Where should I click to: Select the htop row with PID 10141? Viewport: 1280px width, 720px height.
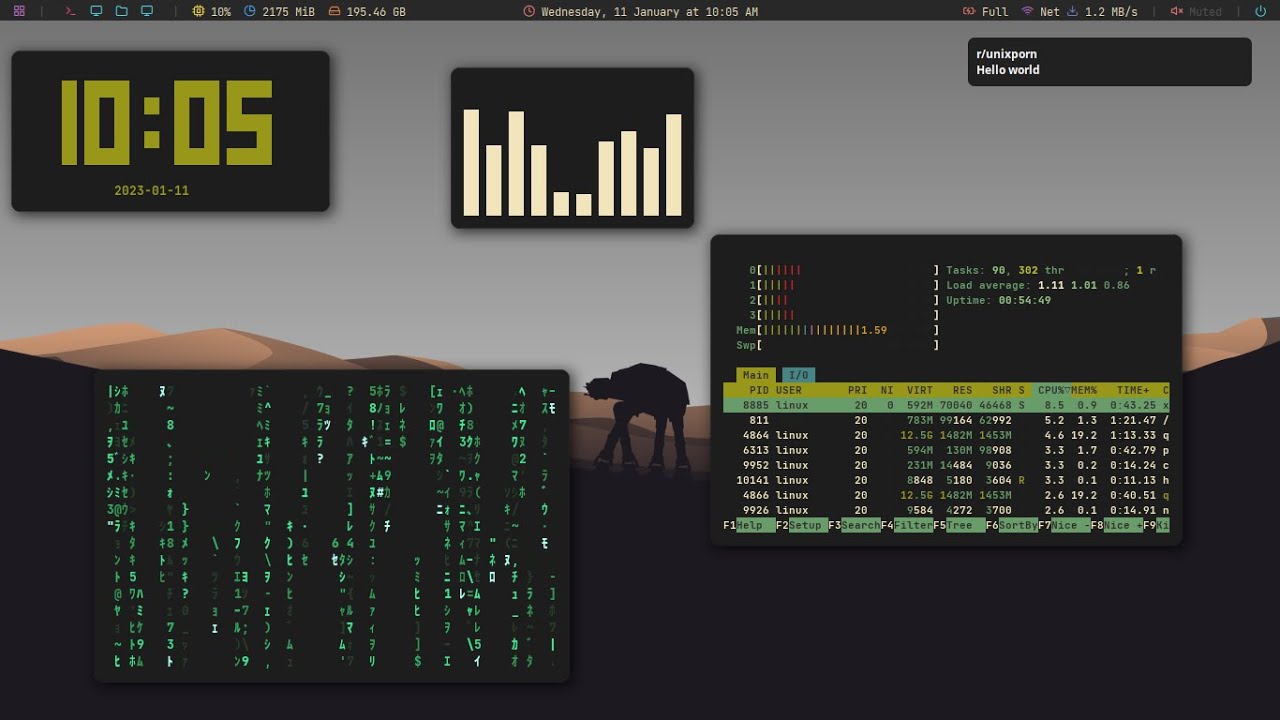[x=946, y=480]
